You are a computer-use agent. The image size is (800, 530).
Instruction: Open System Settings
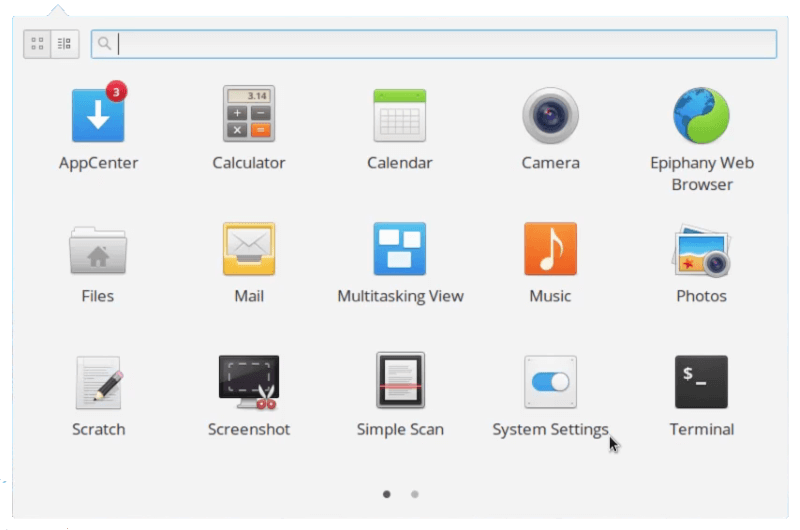pyautogui.click(x=550, y=382)
